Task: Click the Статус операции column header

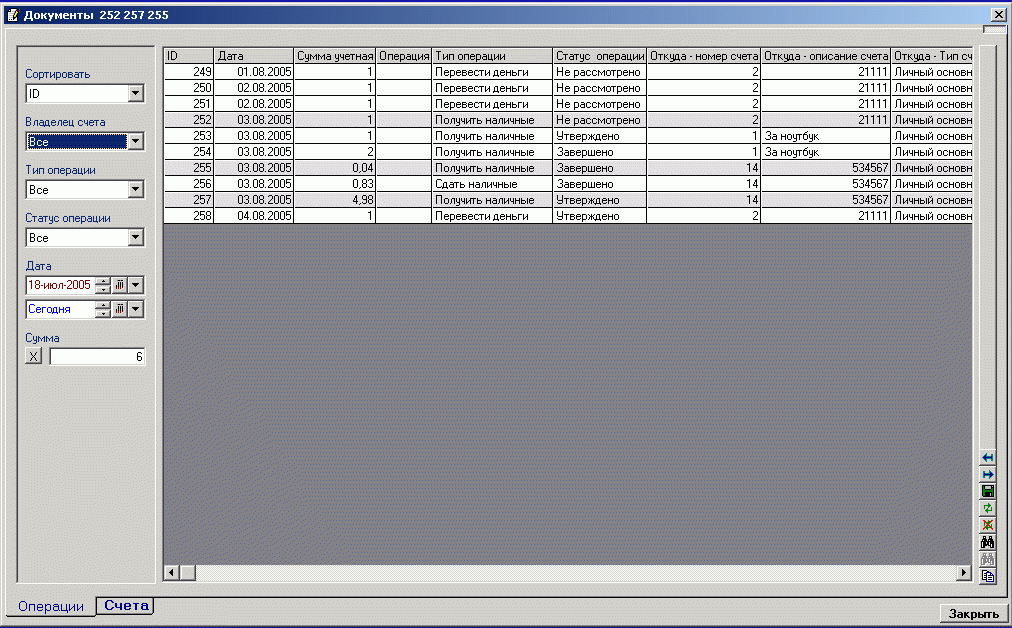Action: point(600,56)
